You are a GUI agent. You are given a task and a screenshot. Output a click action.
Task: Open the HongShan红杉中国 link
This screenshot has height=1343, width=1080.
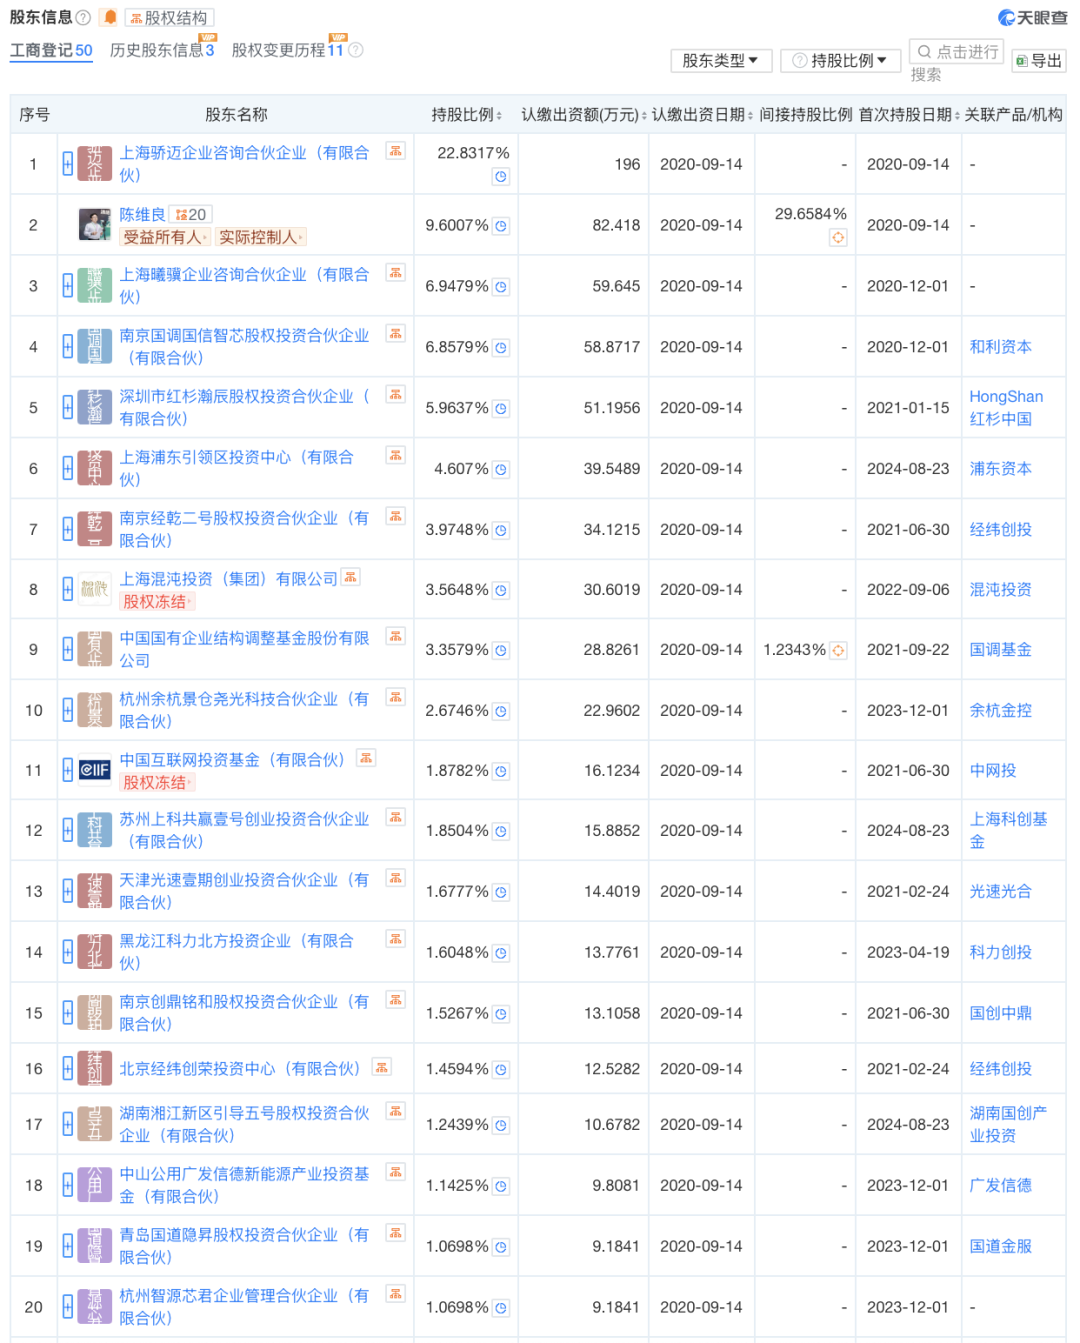[1006, 407]
